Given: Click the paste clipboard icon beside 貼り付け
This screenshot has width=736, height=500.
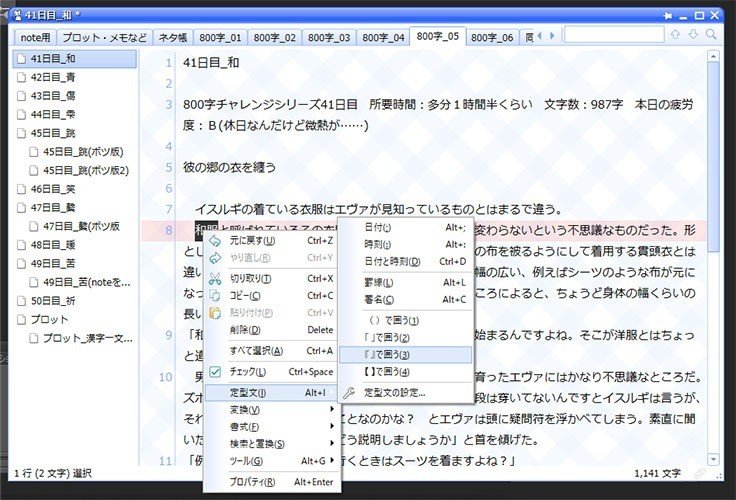Looking at the screenshot, I should [215, 313].
